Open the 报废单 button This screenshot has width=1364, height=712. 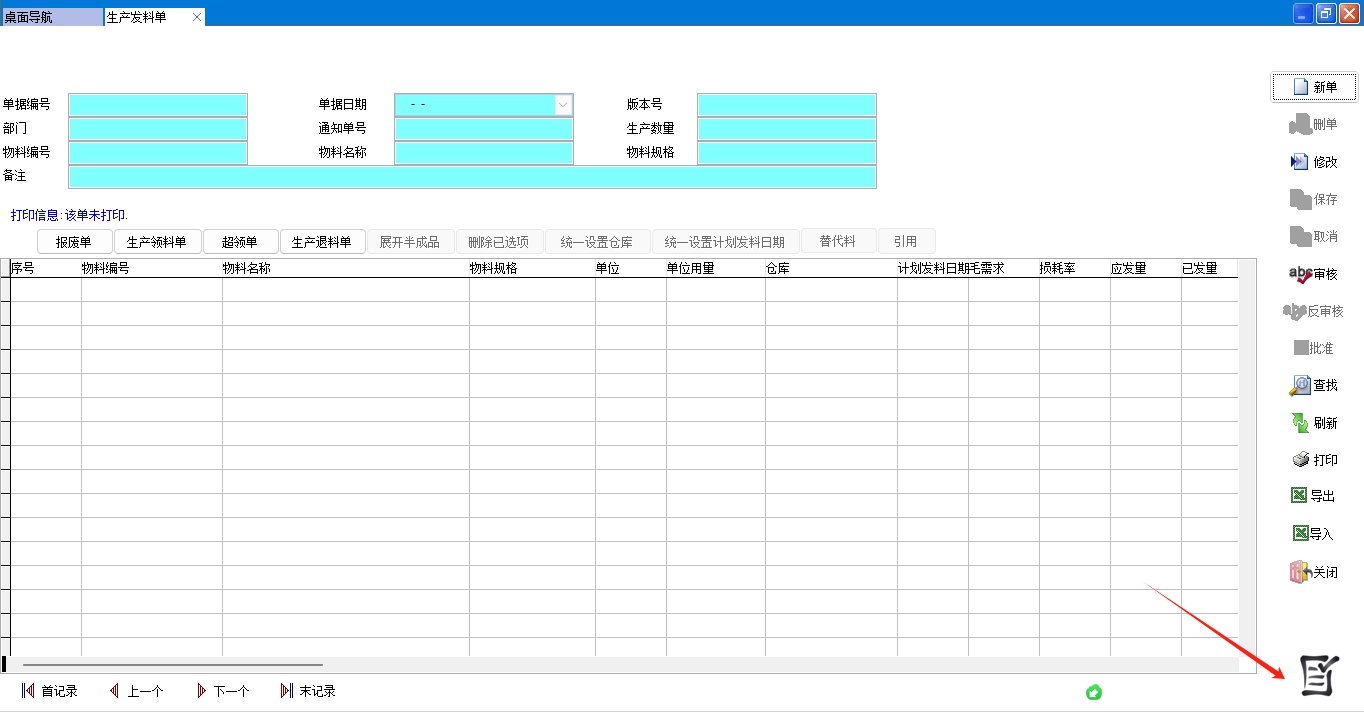click(x=74, y=242)
